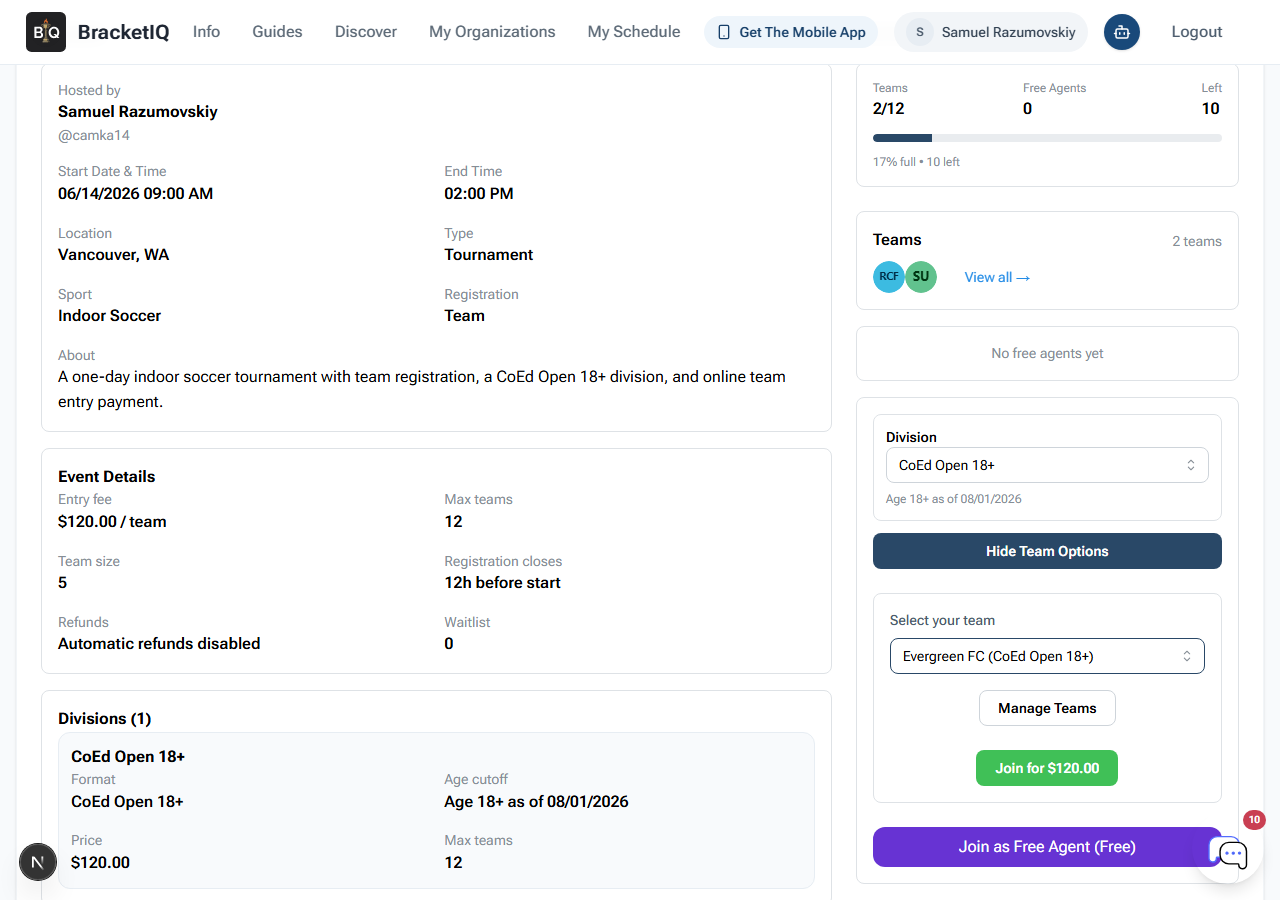Viewport: 1280px width, 900px height.
Task: Open My Schedule
Action: (x=634, y=32)
